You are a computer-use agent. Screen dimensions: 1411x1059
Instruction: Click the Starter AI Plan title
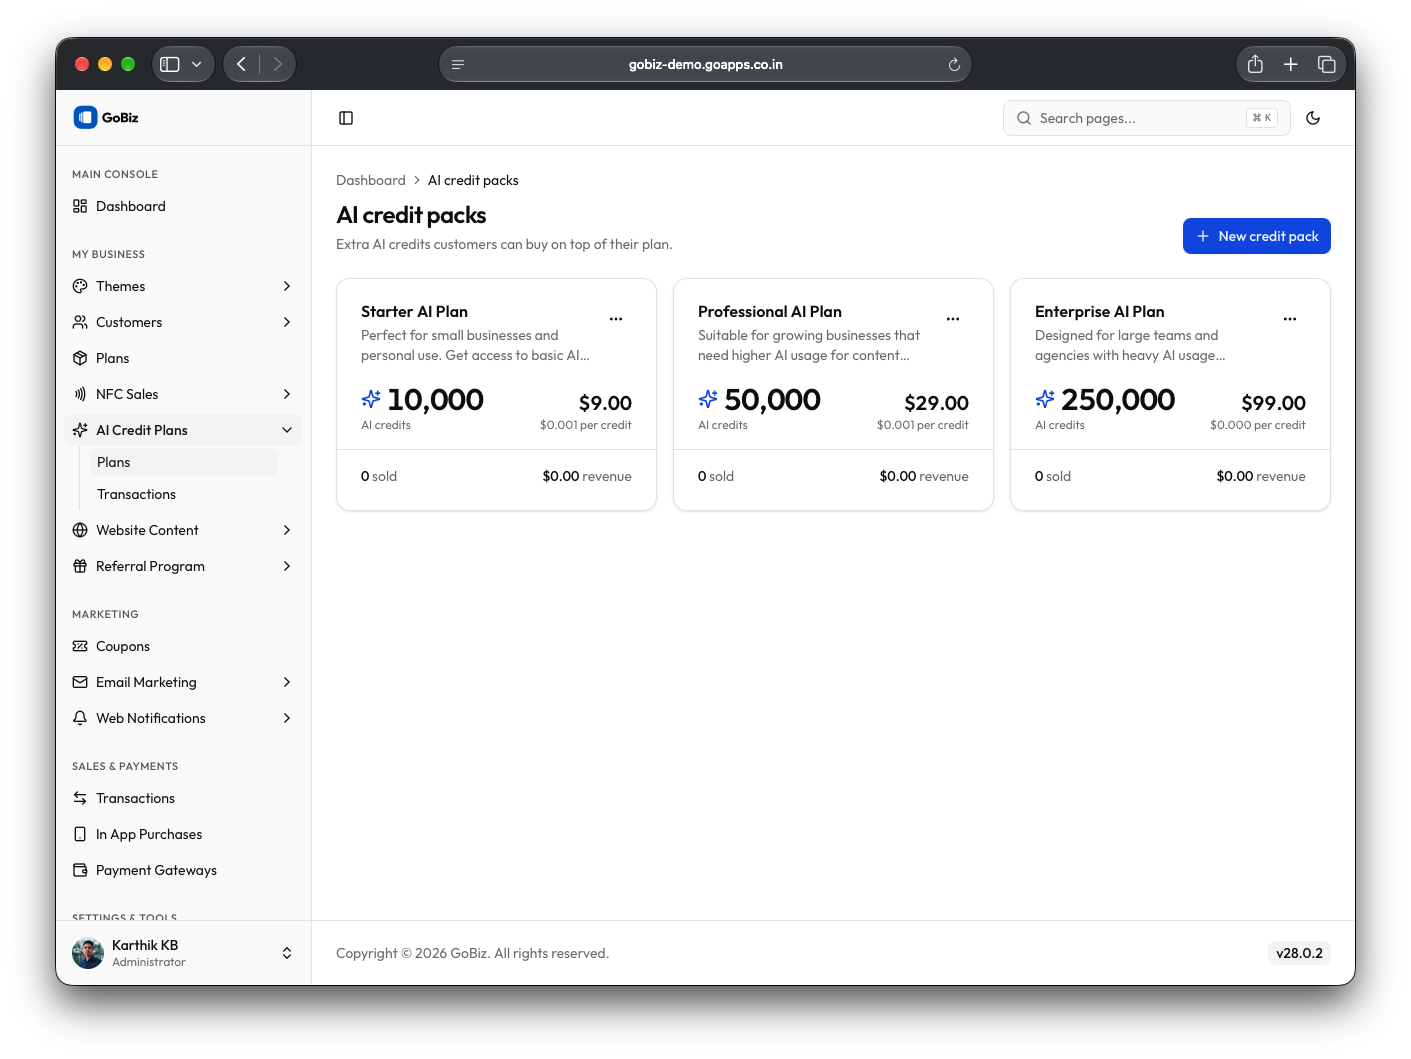pos(414,311)
